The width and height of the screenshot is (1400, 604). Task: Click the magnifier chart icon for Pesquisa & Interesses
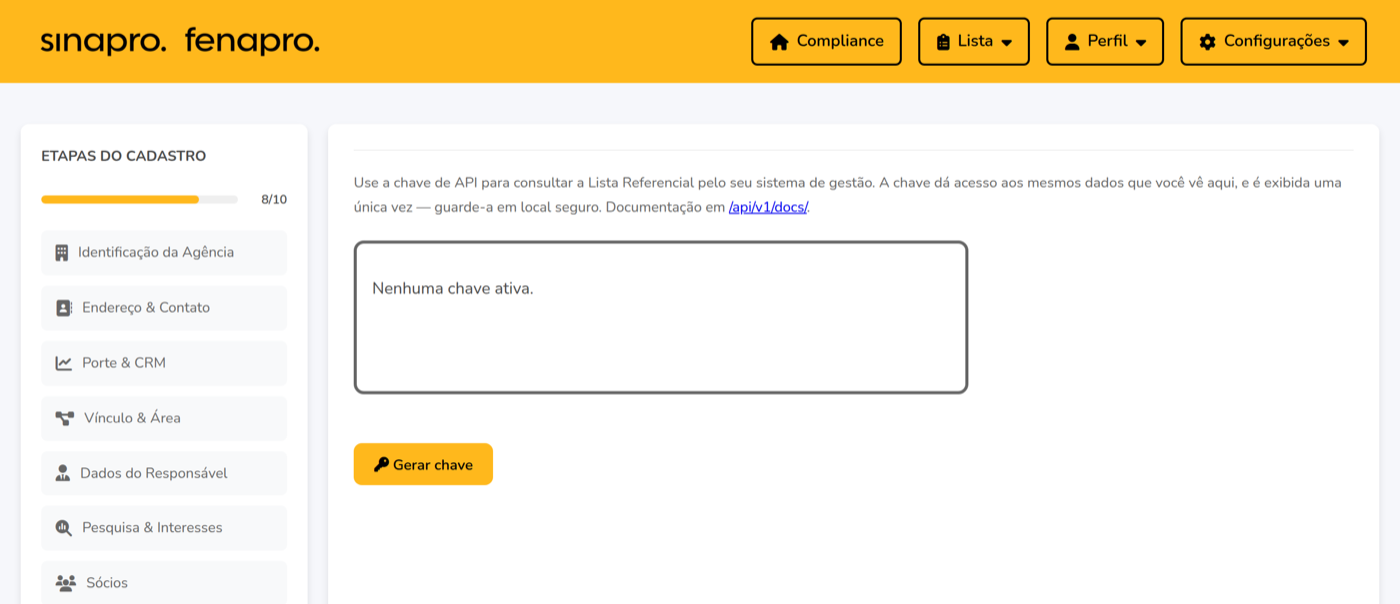(x=64, y=528)
